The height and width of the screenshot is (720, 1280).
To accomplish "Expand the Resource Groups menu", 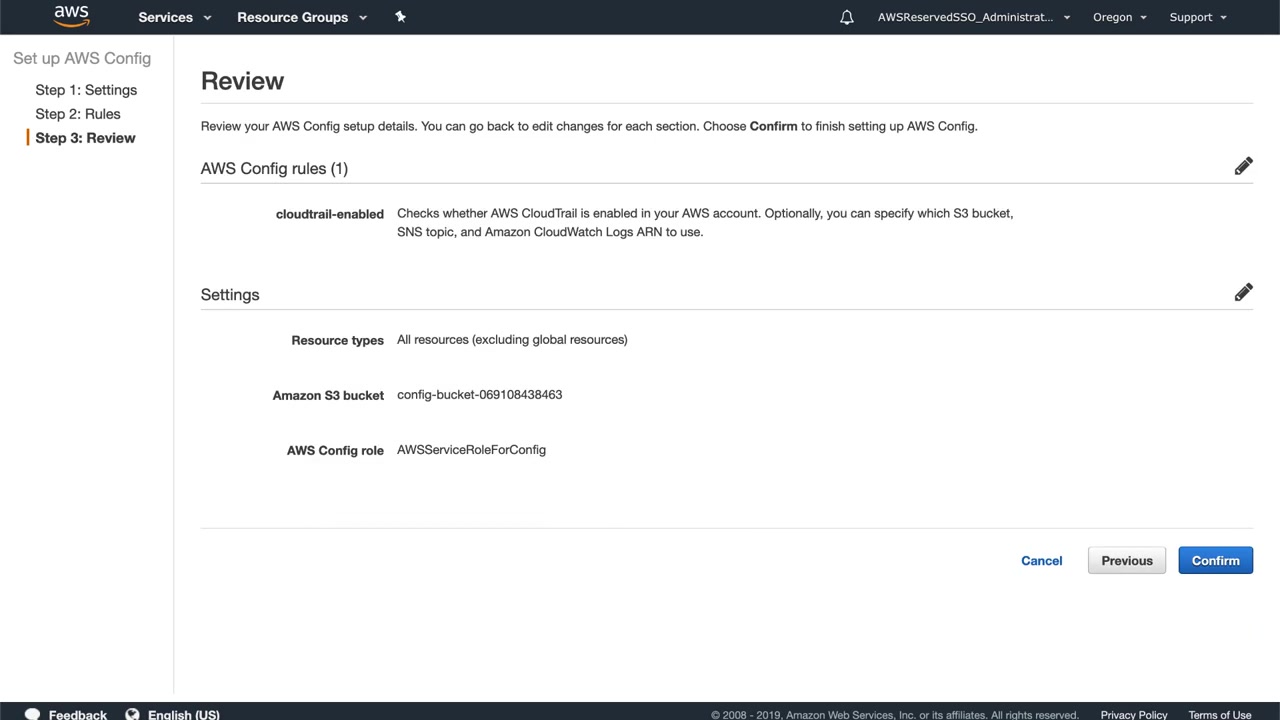I will (x=302, y=17).
